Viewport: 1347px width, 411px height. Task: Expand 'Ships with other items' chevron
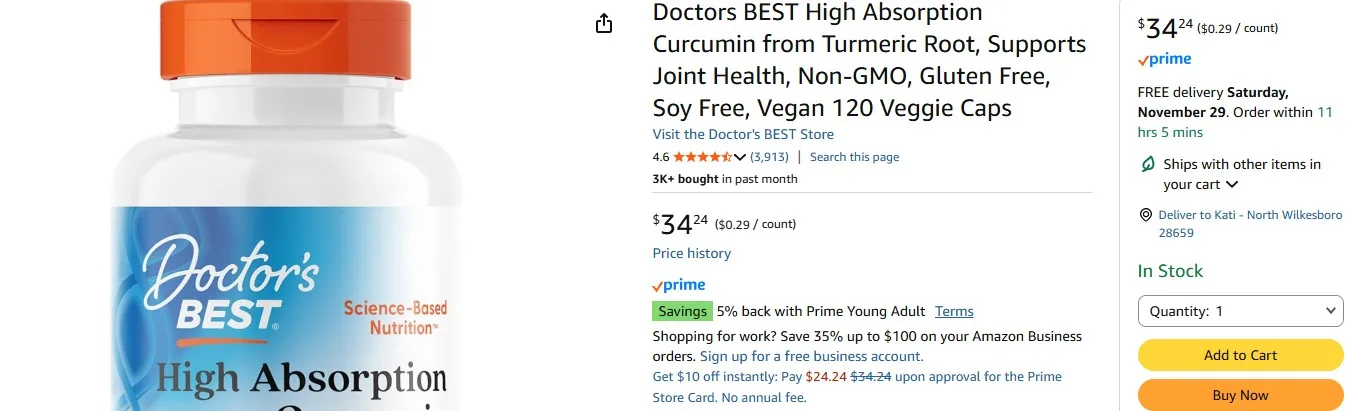pyautogui.click(x=1232, y=185)
